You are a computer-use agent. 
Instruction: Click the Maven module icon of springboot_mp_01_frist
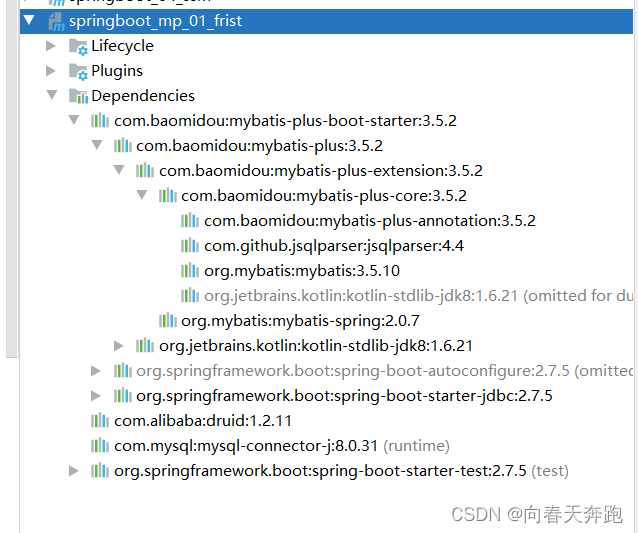pyautogui.click(x=57, y=22)
